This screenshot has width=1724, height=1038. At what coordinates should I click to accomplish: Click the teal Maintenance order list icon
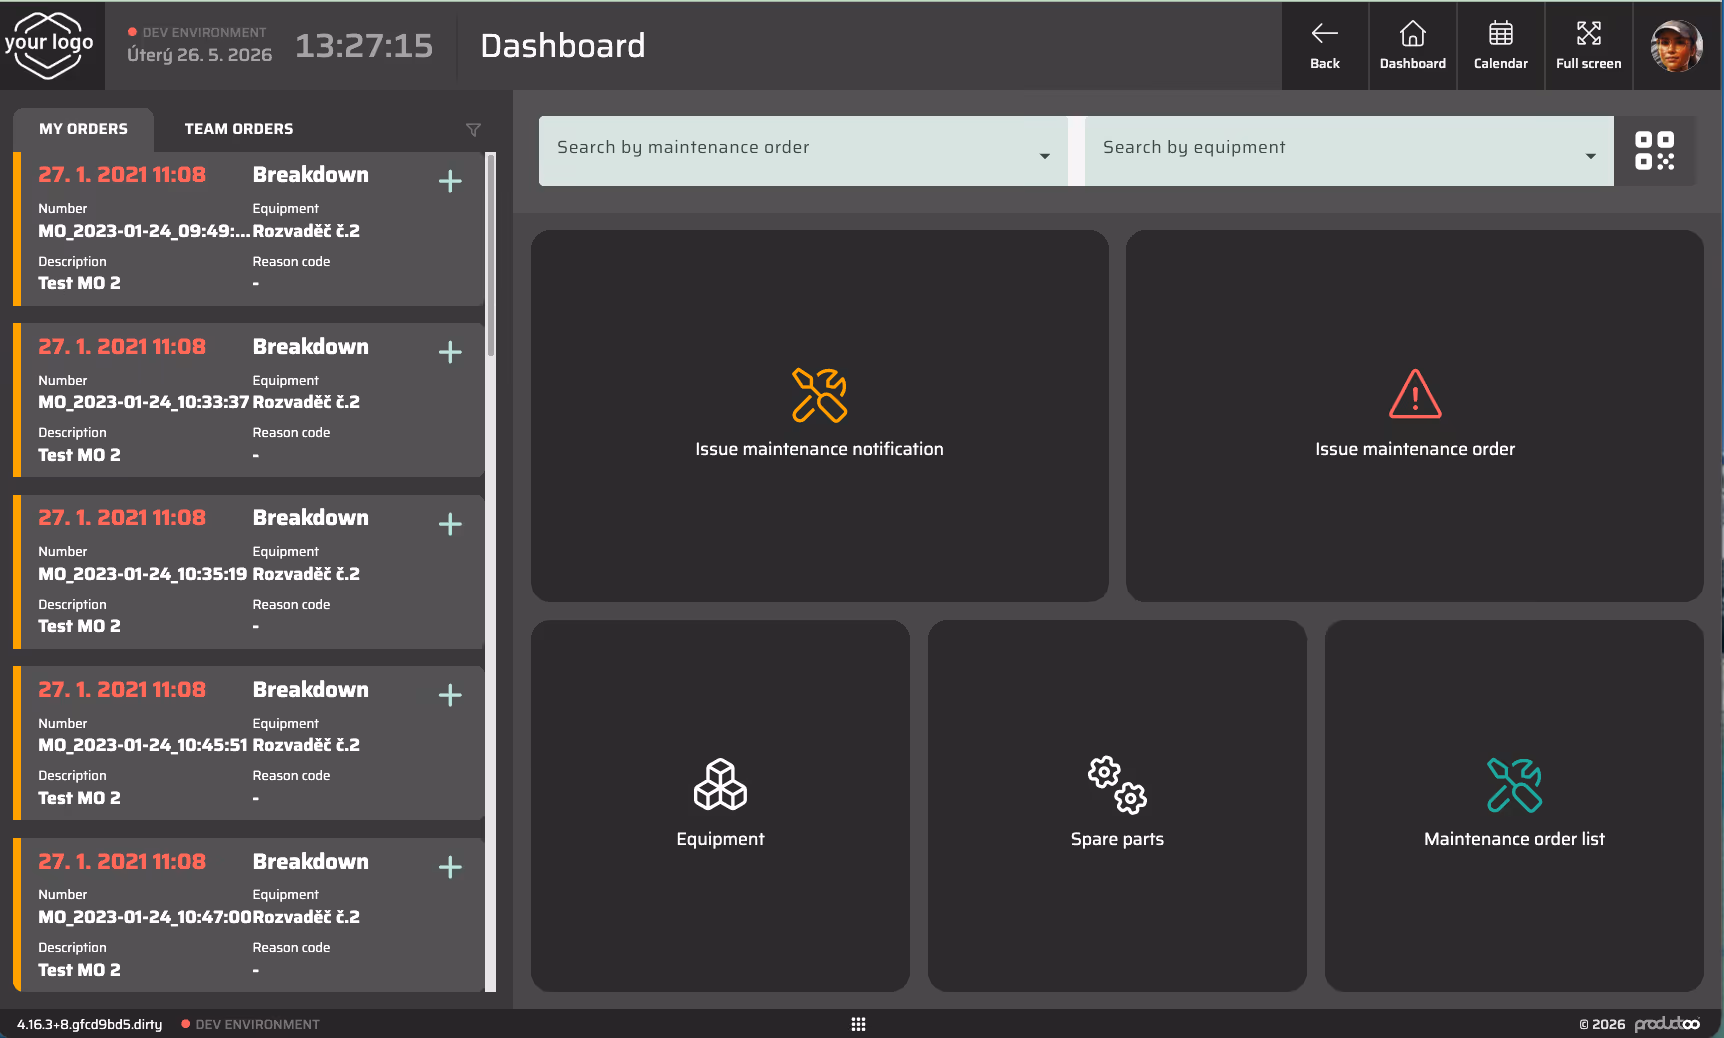(x=1514, y=785)
